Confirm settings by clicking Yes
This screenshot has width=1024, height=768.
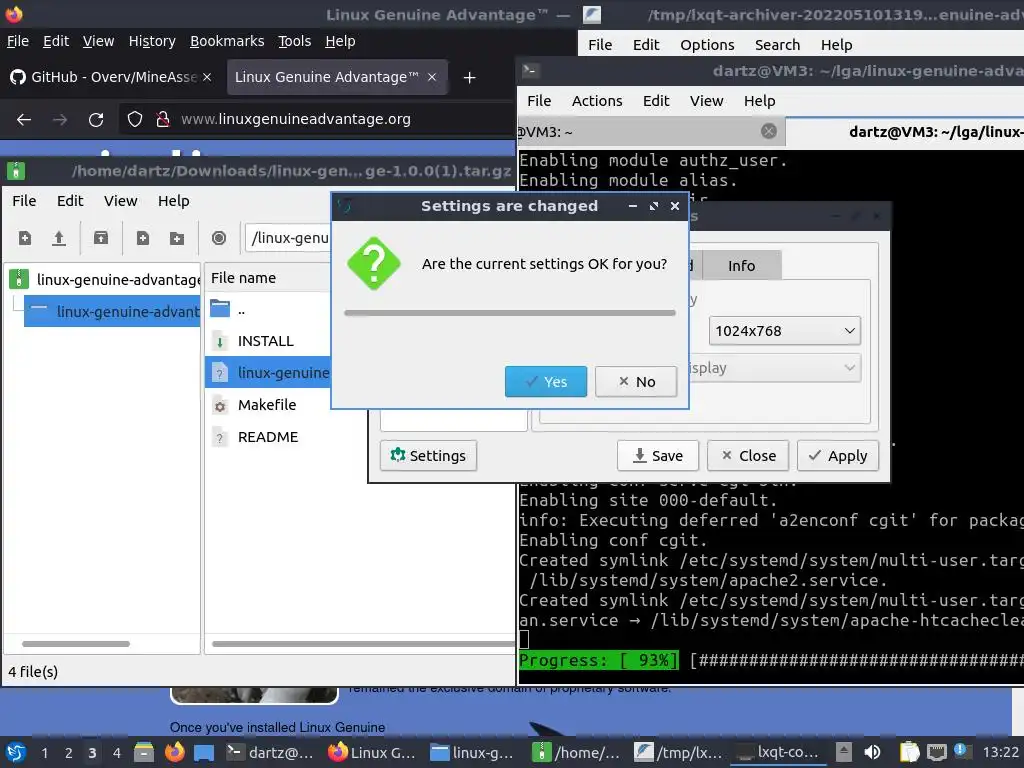point(546,382)
